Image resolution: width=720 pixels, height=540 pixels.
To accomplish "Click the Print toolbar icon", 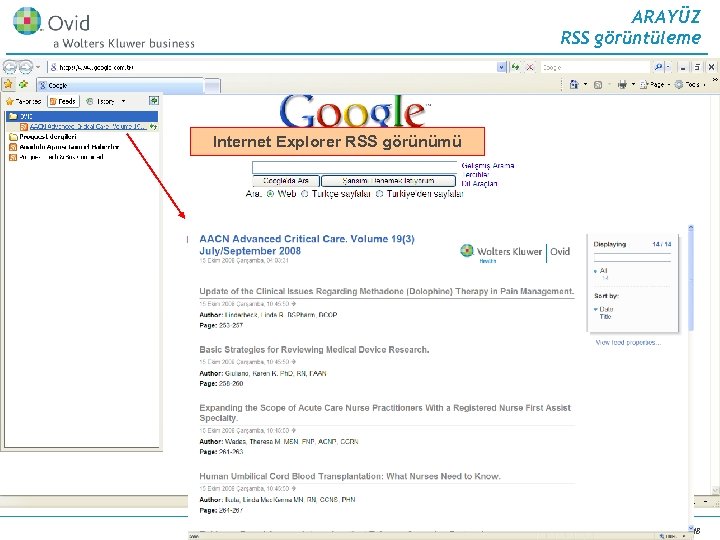I will pos(622,84).
